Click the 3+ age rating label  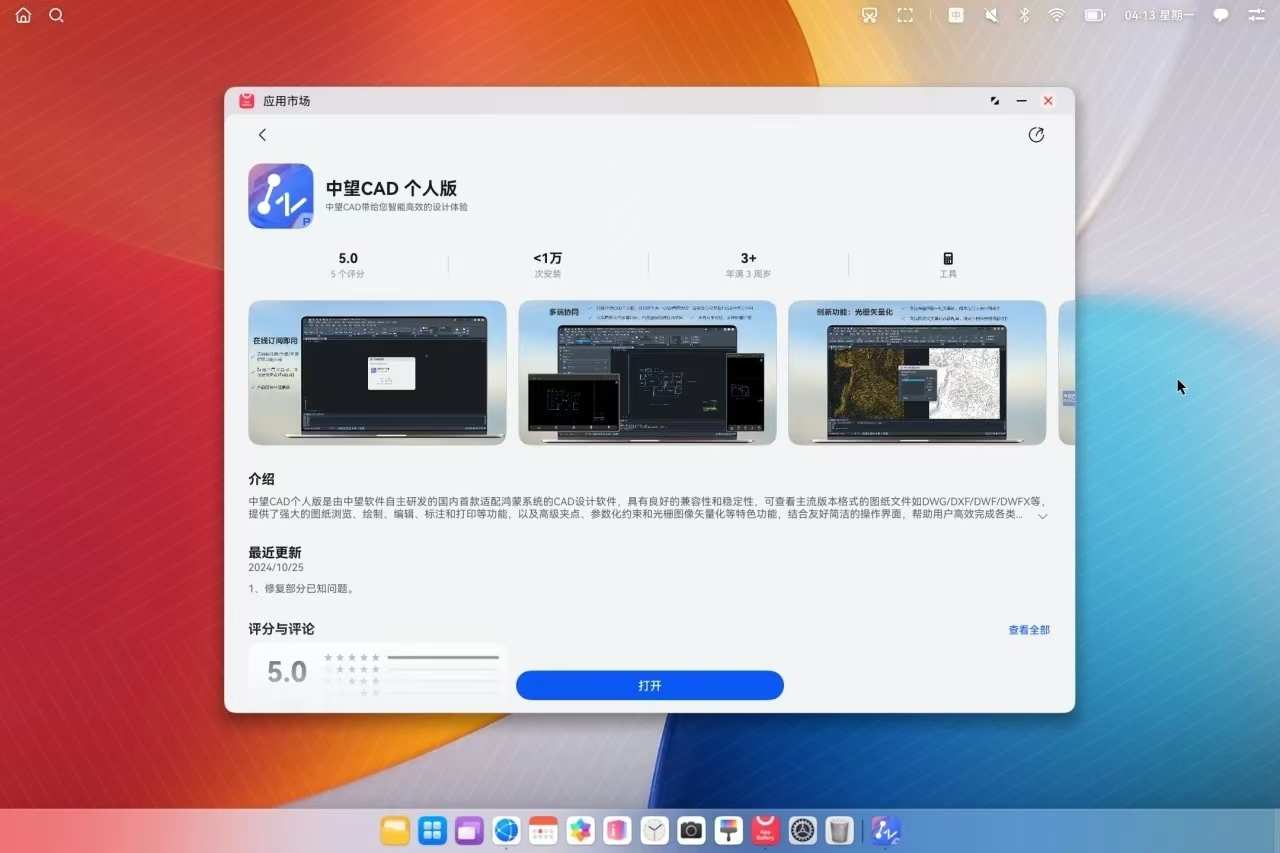click(x=748, y=258)
